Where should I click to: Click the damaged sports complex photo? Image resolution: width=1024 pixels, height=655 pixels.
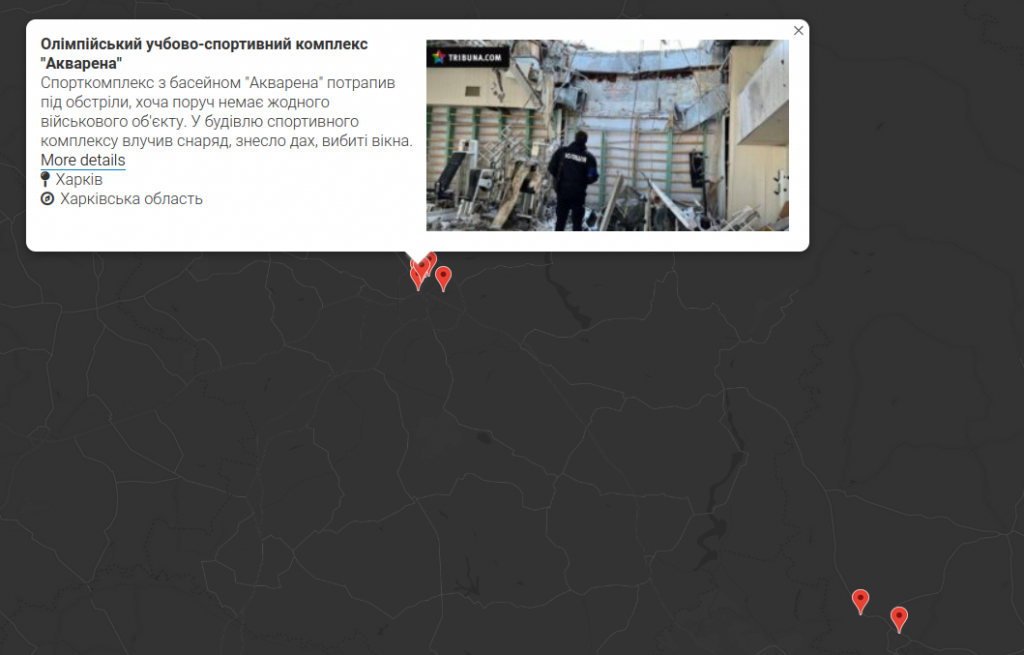[607, 135]
